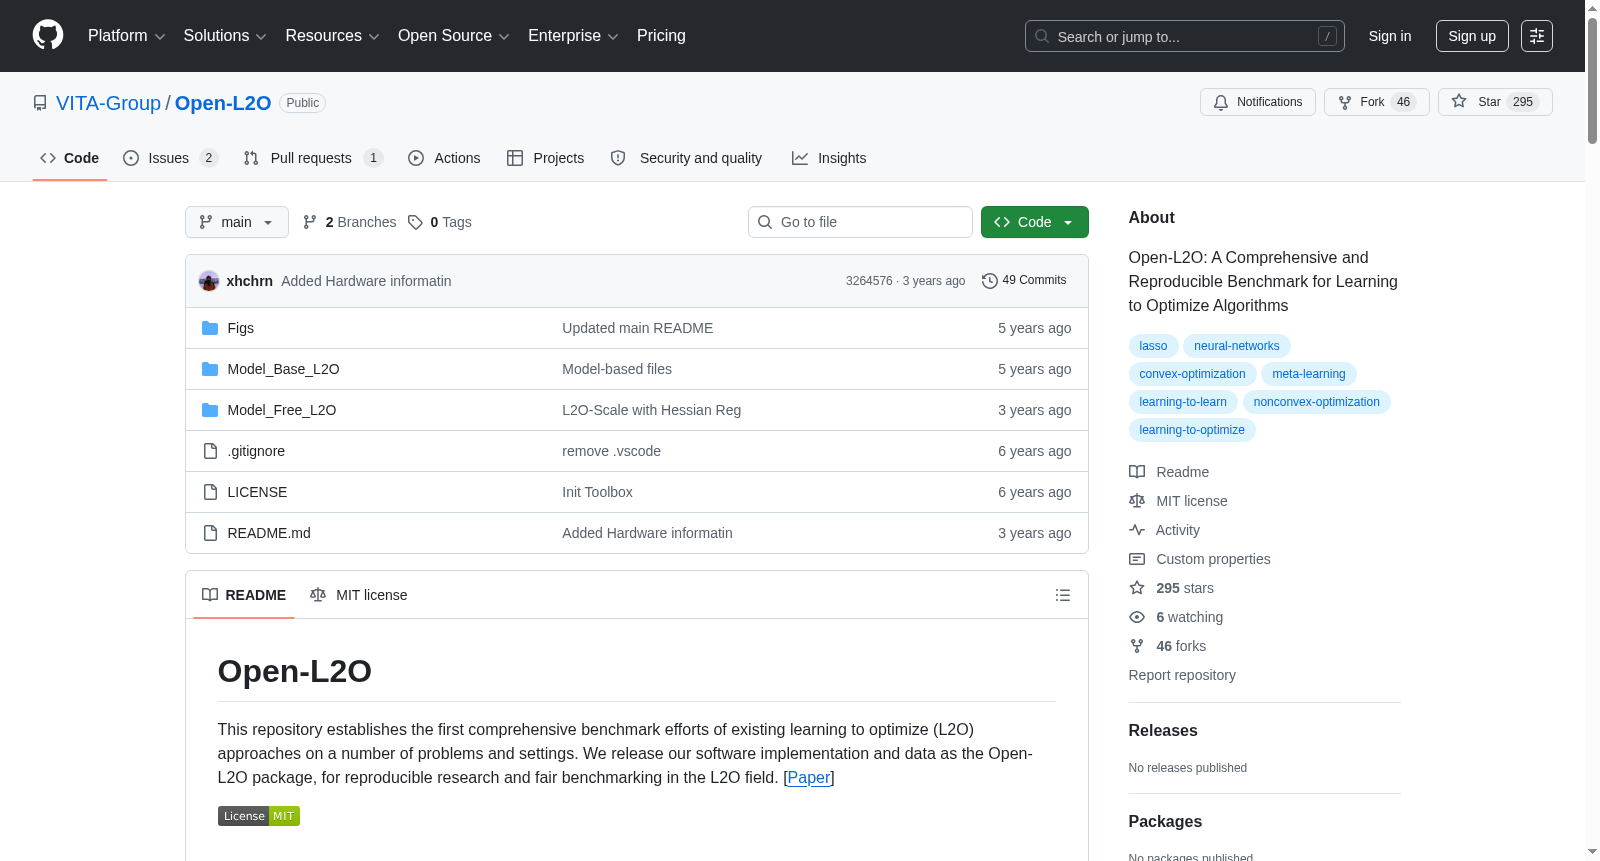Select the README tab in file viewer
The height and width of the screenshot is (861, 1600).
pos(244,595)
